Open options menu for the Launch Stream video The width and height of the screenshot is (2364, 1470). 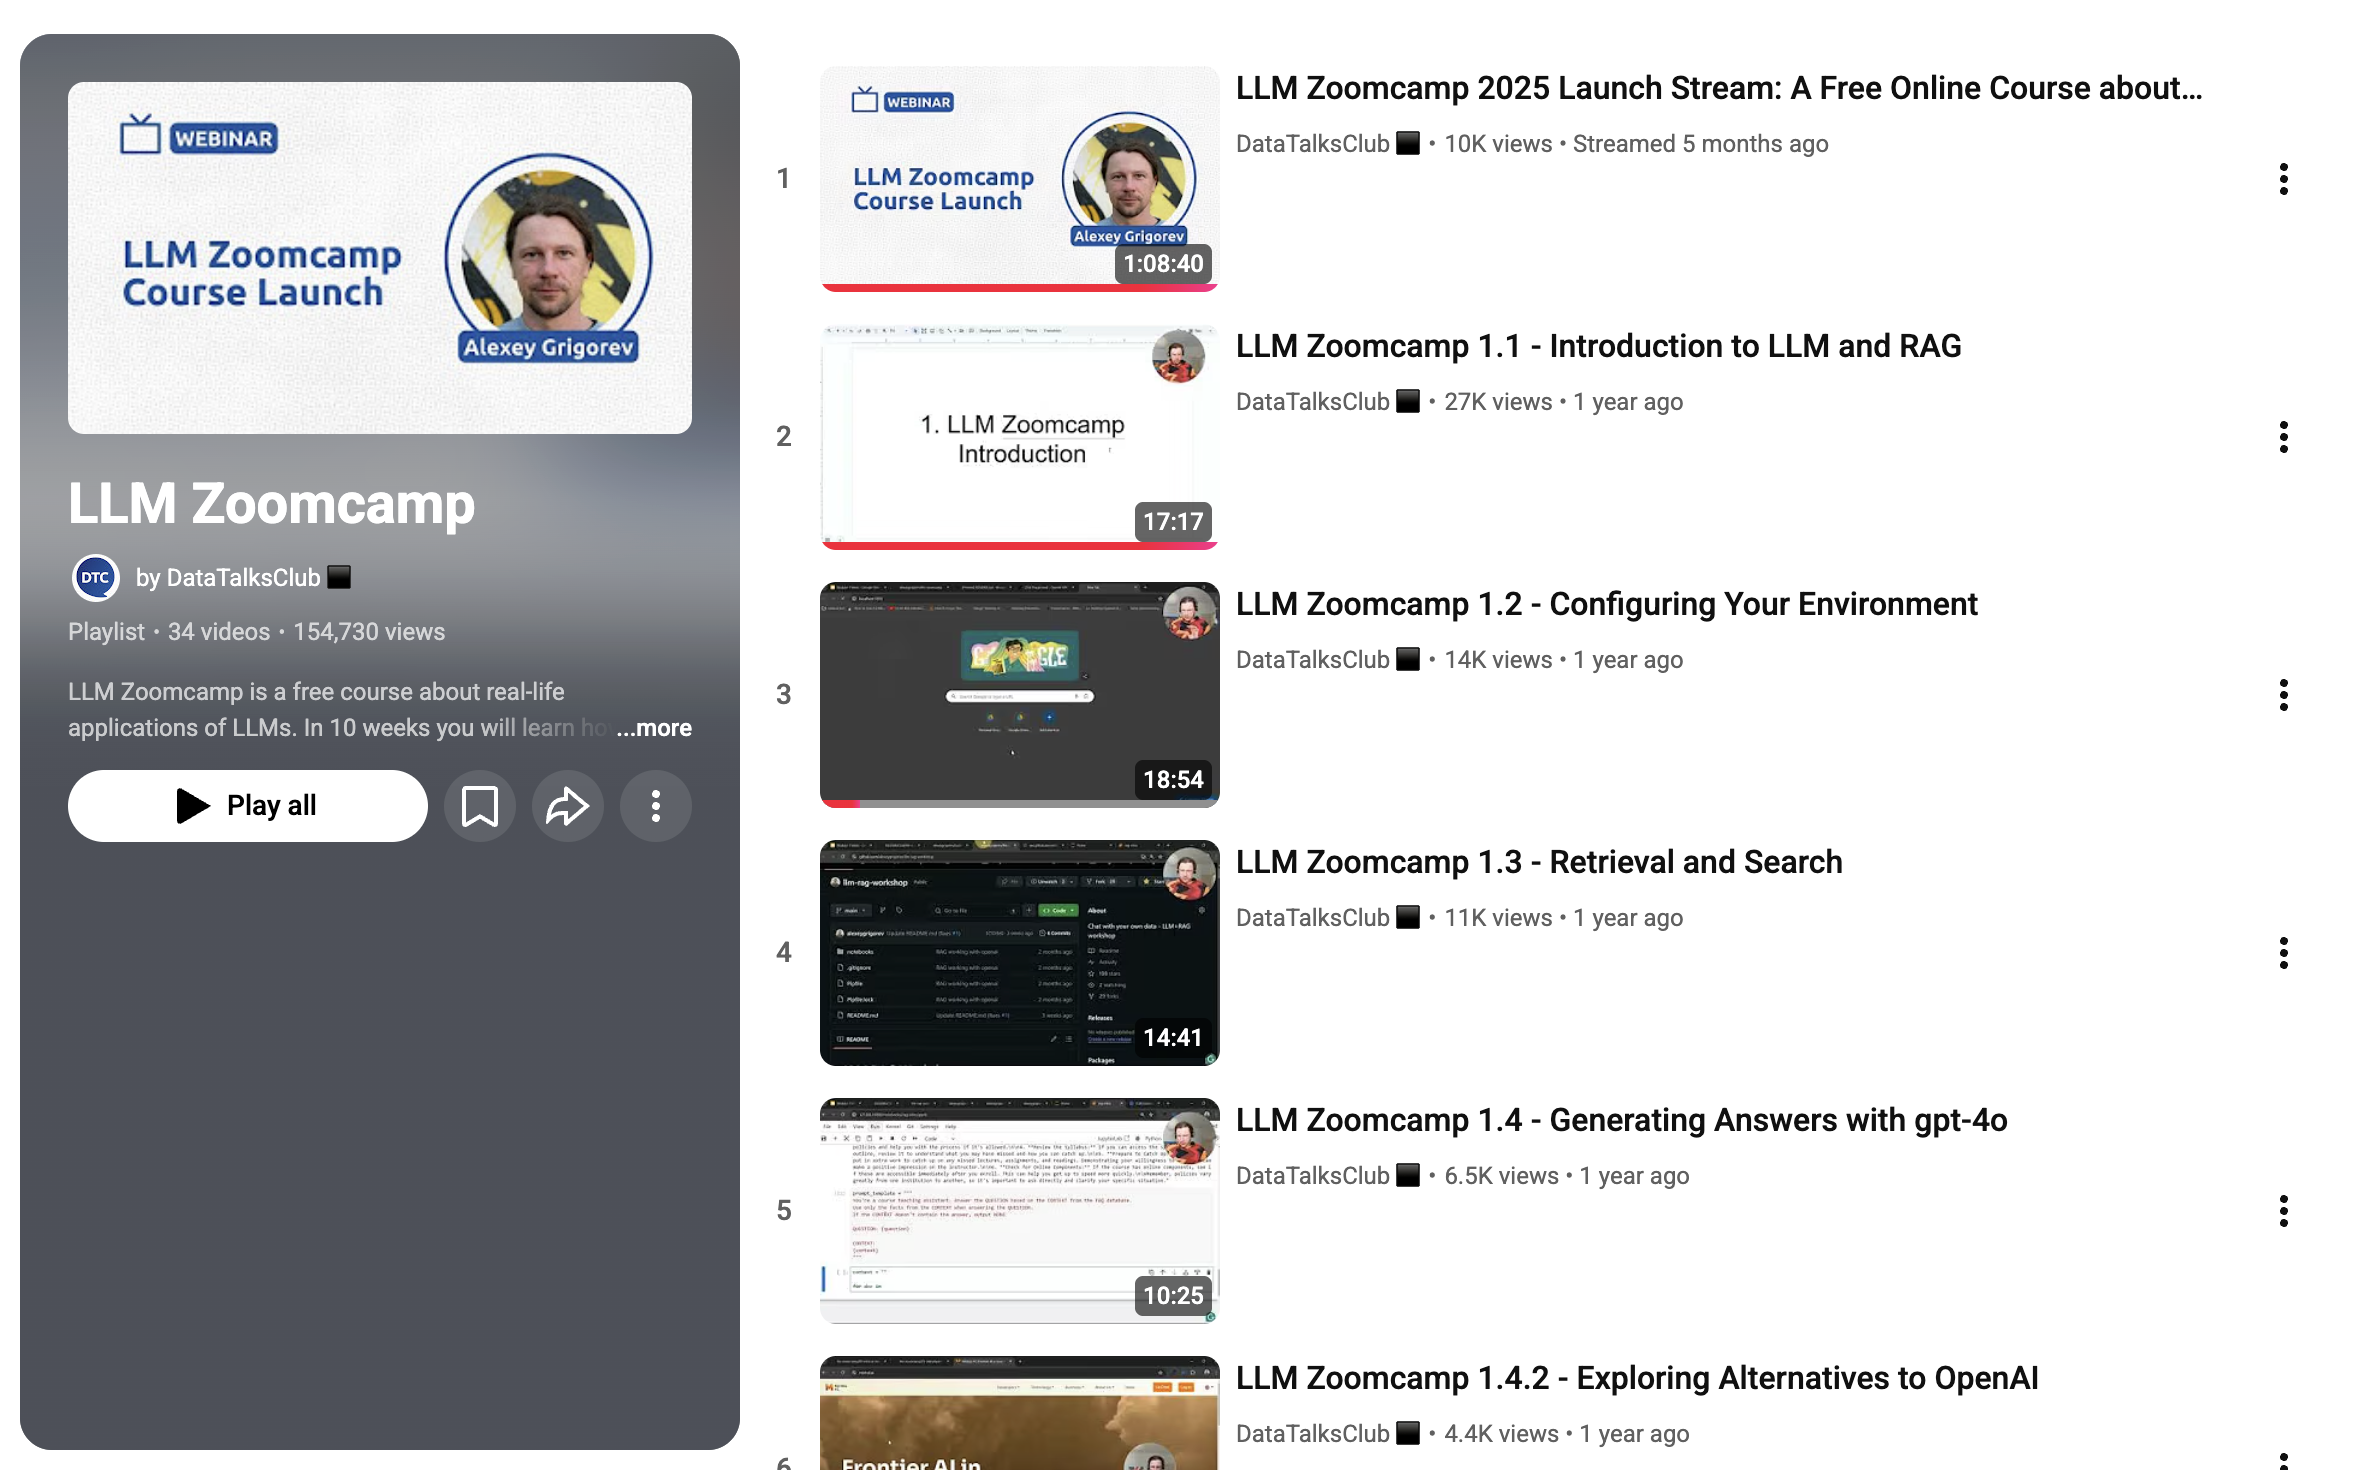pyautogui.click(x=2285, y=178)
